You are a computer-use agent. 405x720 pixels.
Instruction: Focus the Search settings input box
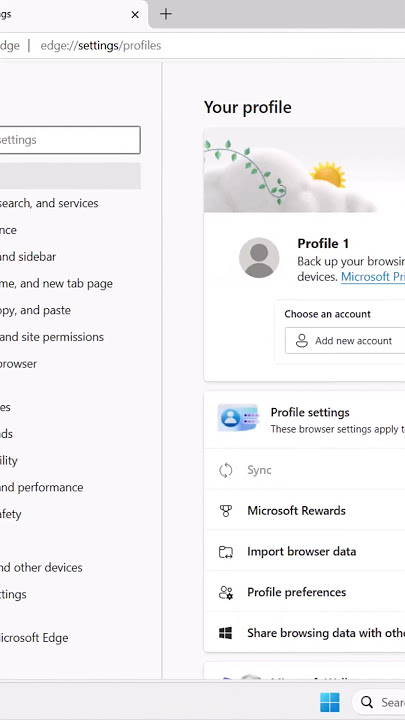[70, 140]
